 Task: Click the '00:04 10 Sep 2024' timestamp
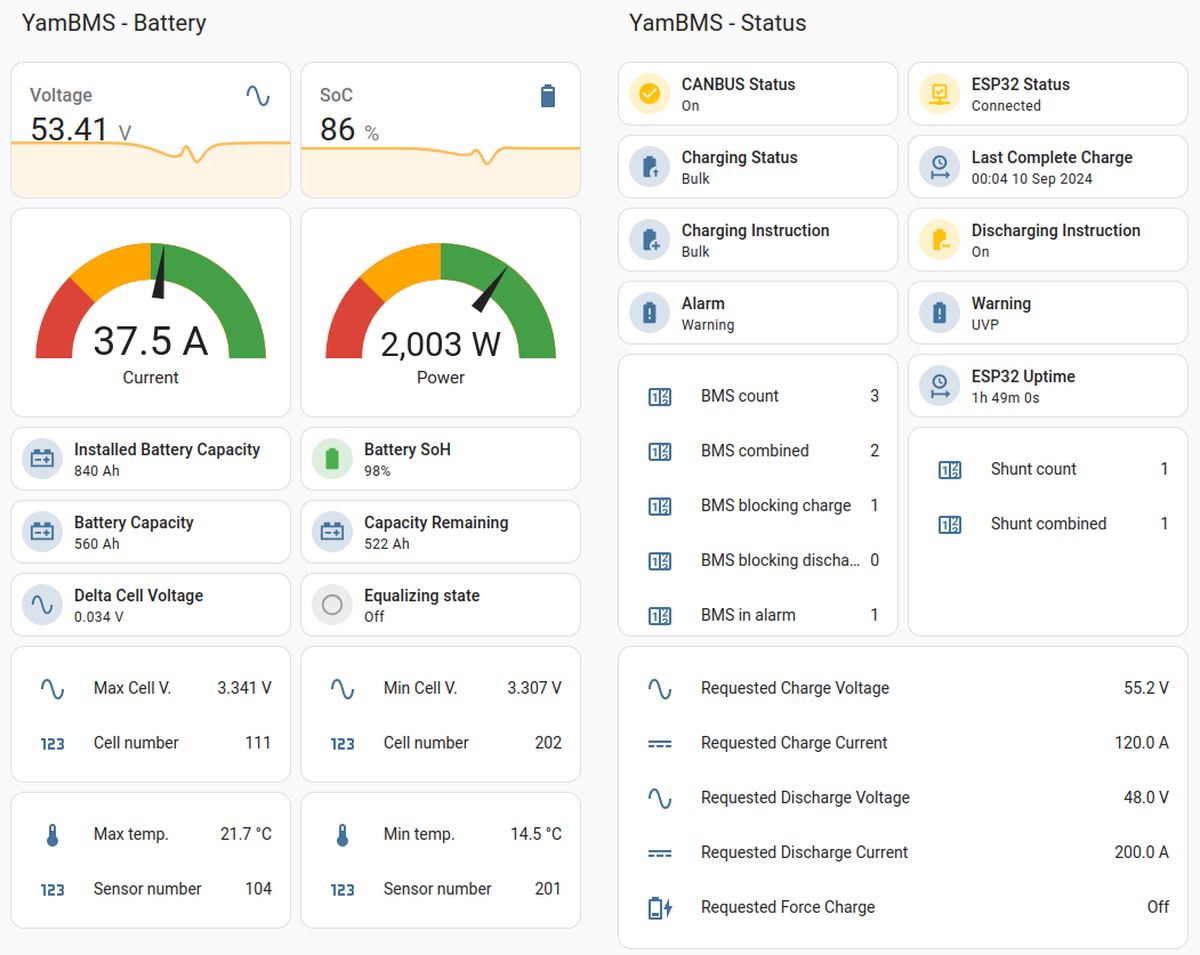tap(1032, 179)
